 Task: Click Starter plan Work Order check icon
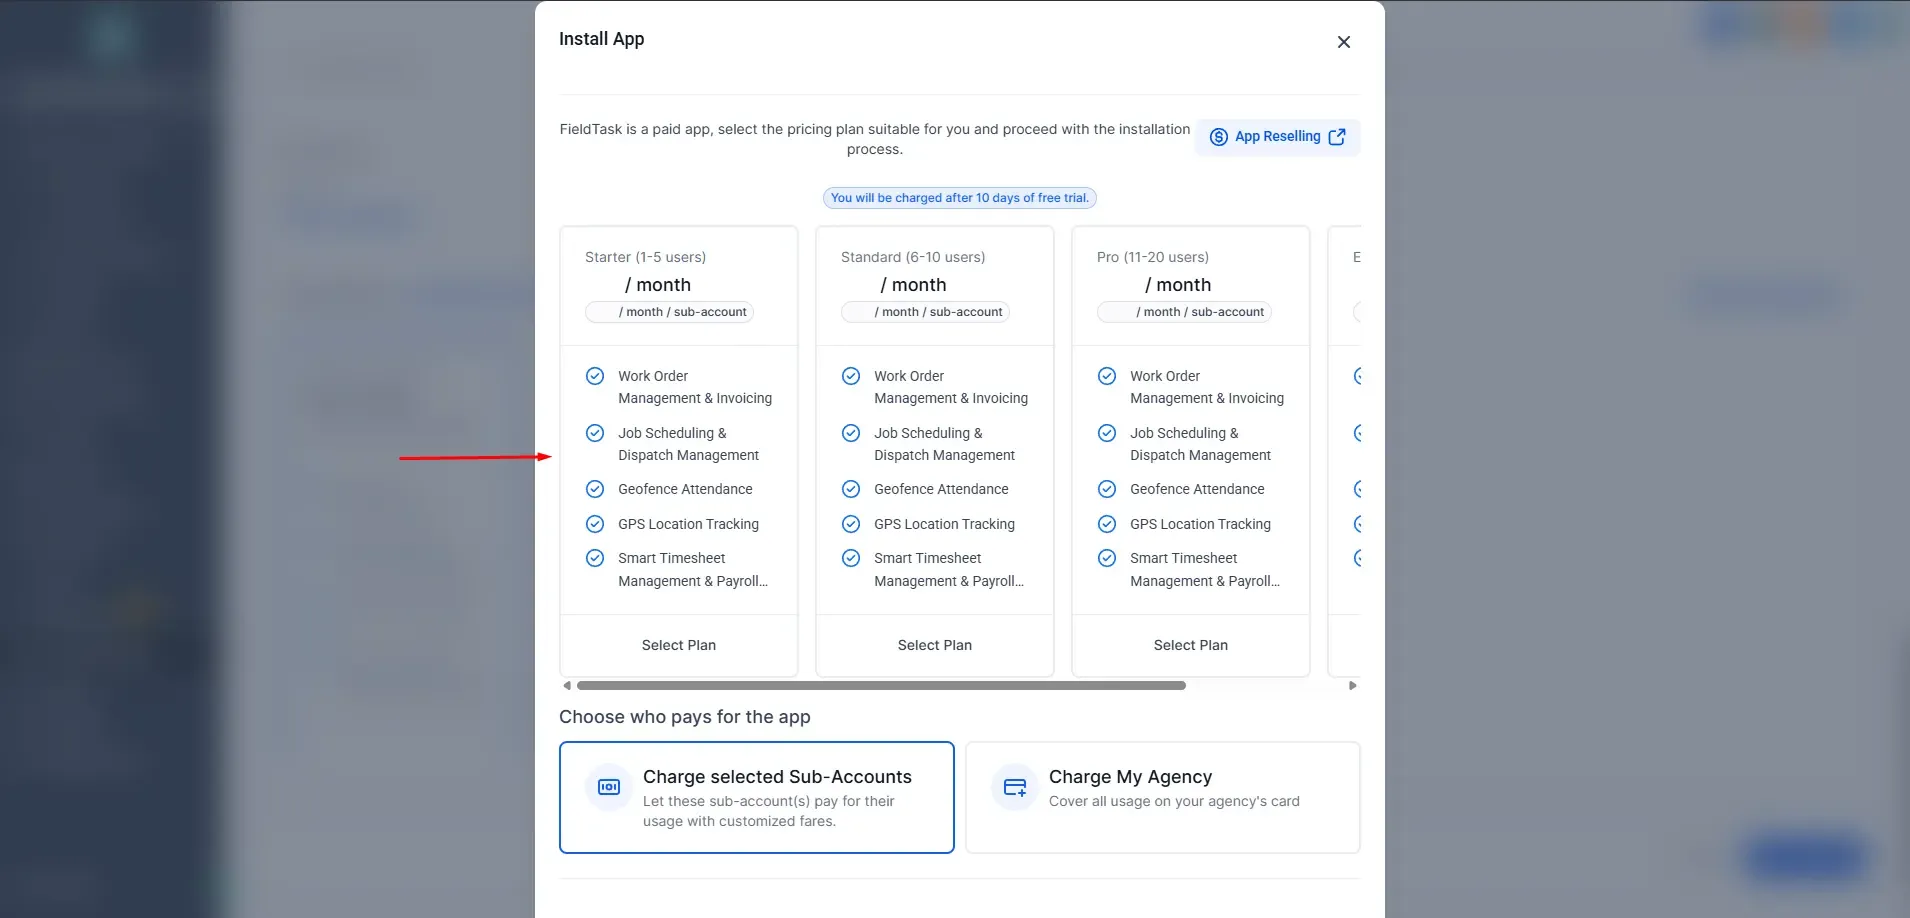595,376
